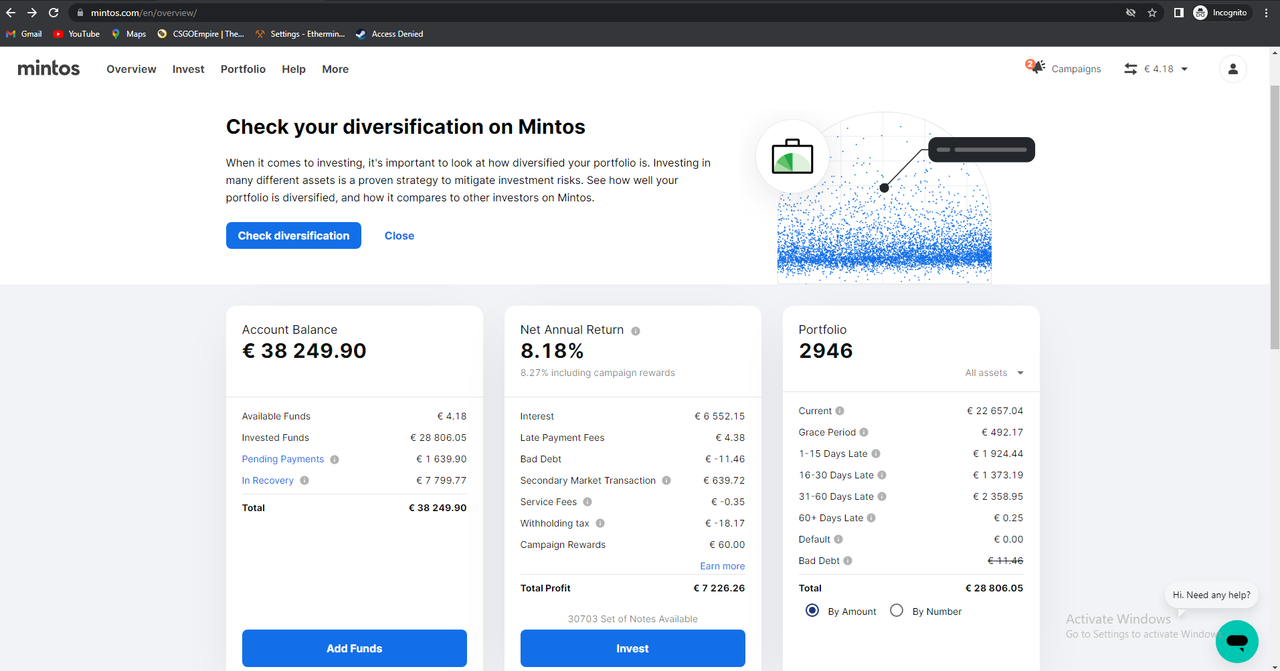Click the Check diversification button
This screenshot has width=1280, height=671.
click(x=293, y=236)
